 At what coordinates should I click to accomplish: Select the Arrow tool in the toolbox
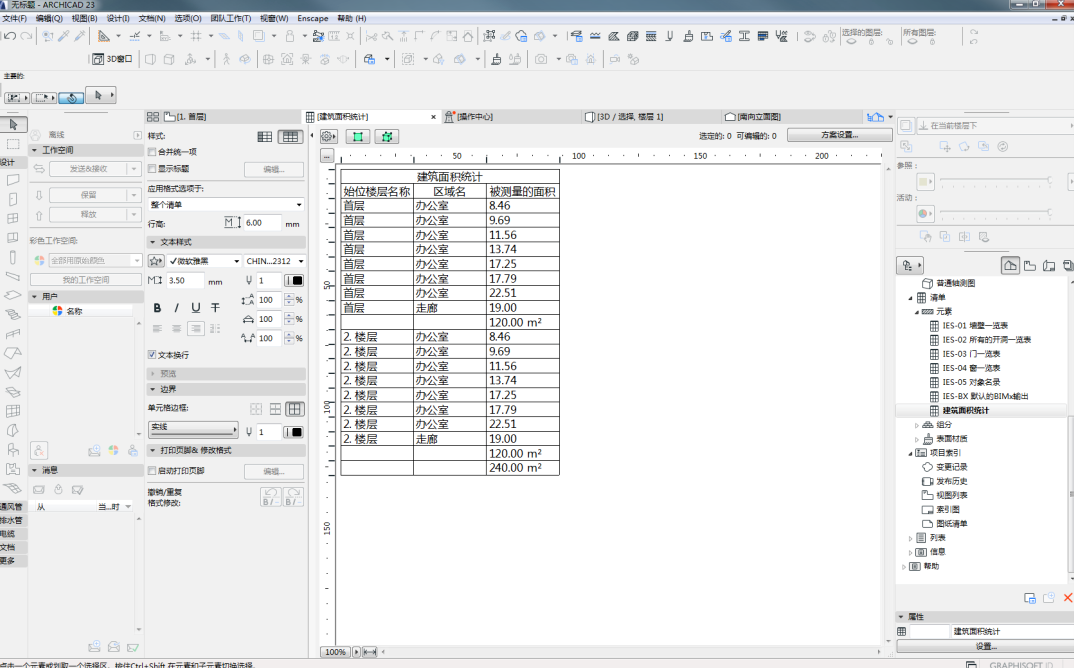[13, 124]
